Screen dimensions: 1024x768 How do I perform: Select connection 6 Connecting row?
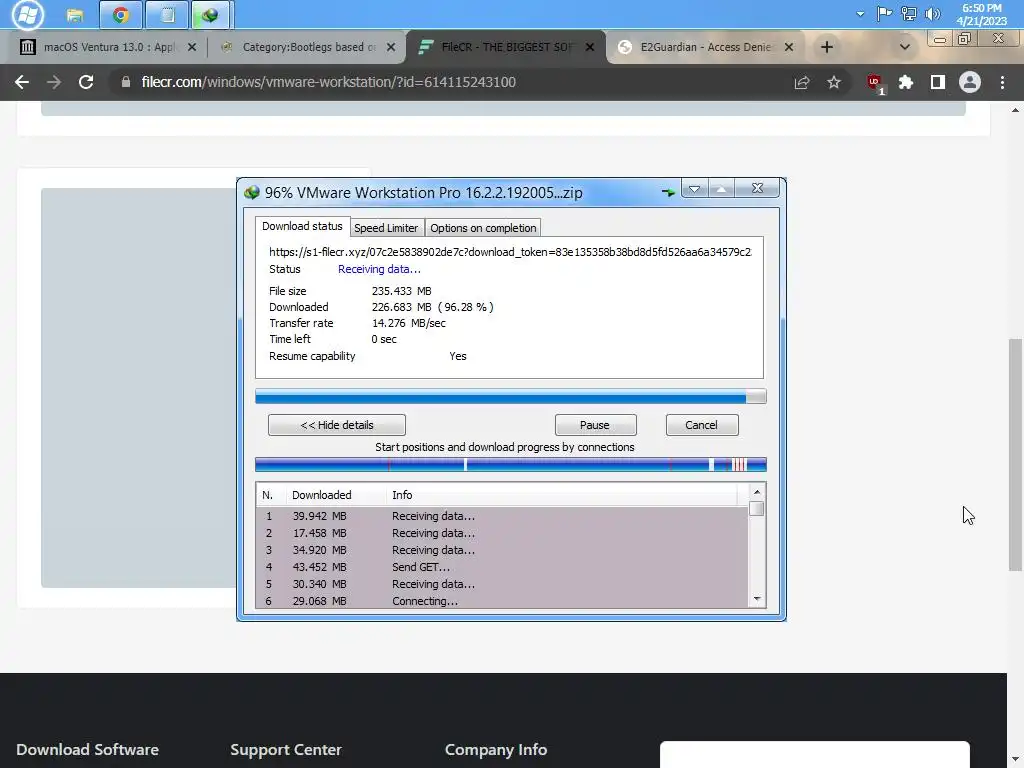[502, 601]
